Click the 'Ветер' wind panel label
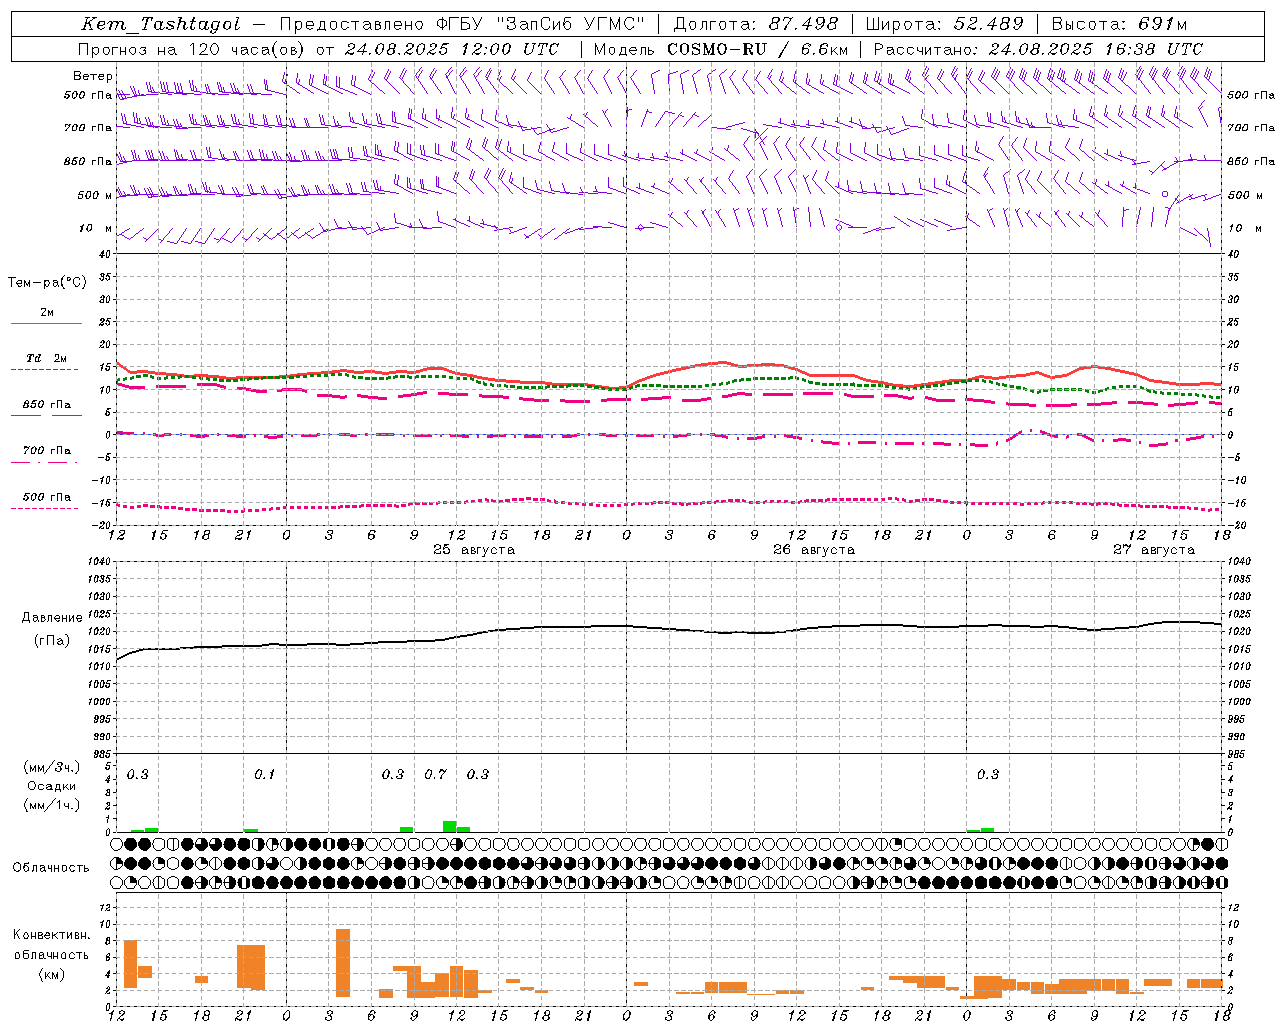1280x1024 pixels. point(92,76)
